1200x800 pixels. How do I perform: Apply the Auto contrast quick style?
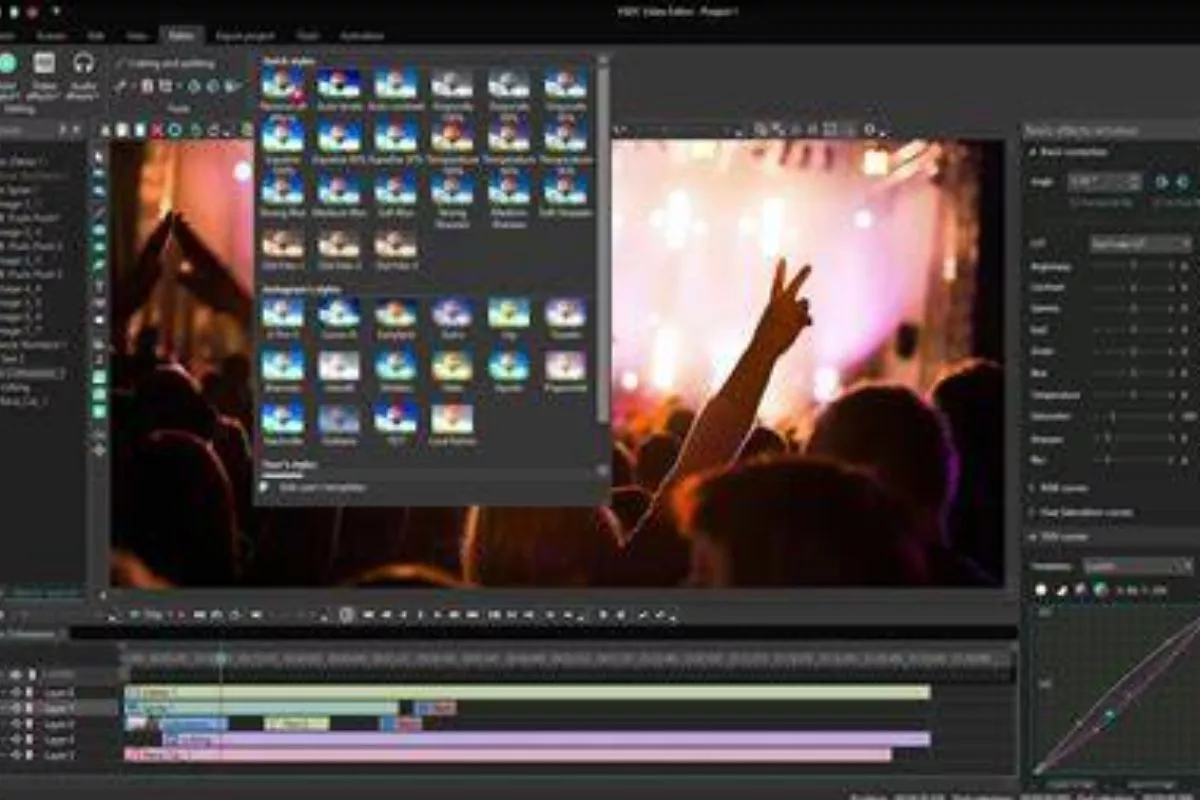(x=396, y=88)
